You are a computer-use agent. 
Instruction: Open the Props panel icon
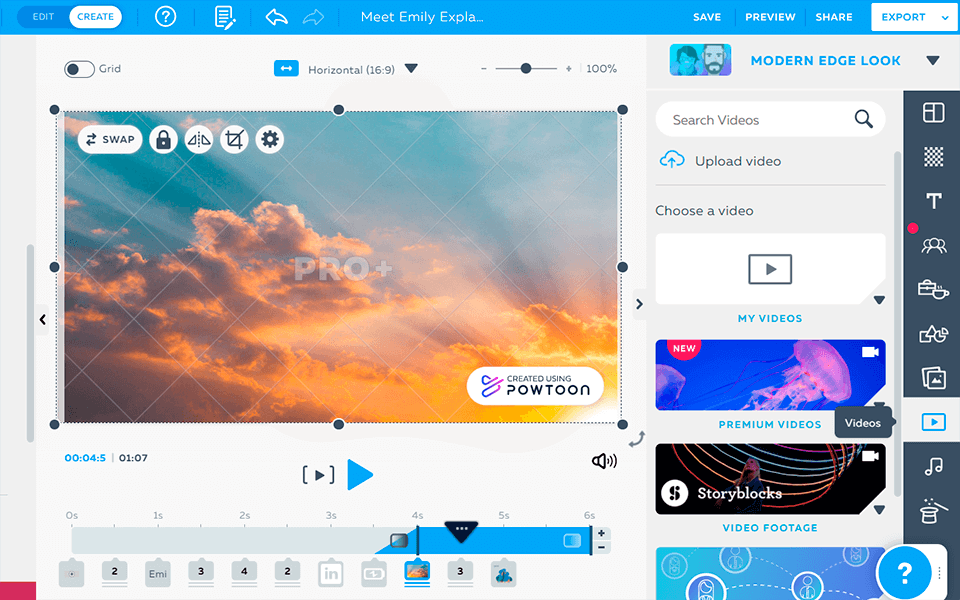(x=932, y=289)
